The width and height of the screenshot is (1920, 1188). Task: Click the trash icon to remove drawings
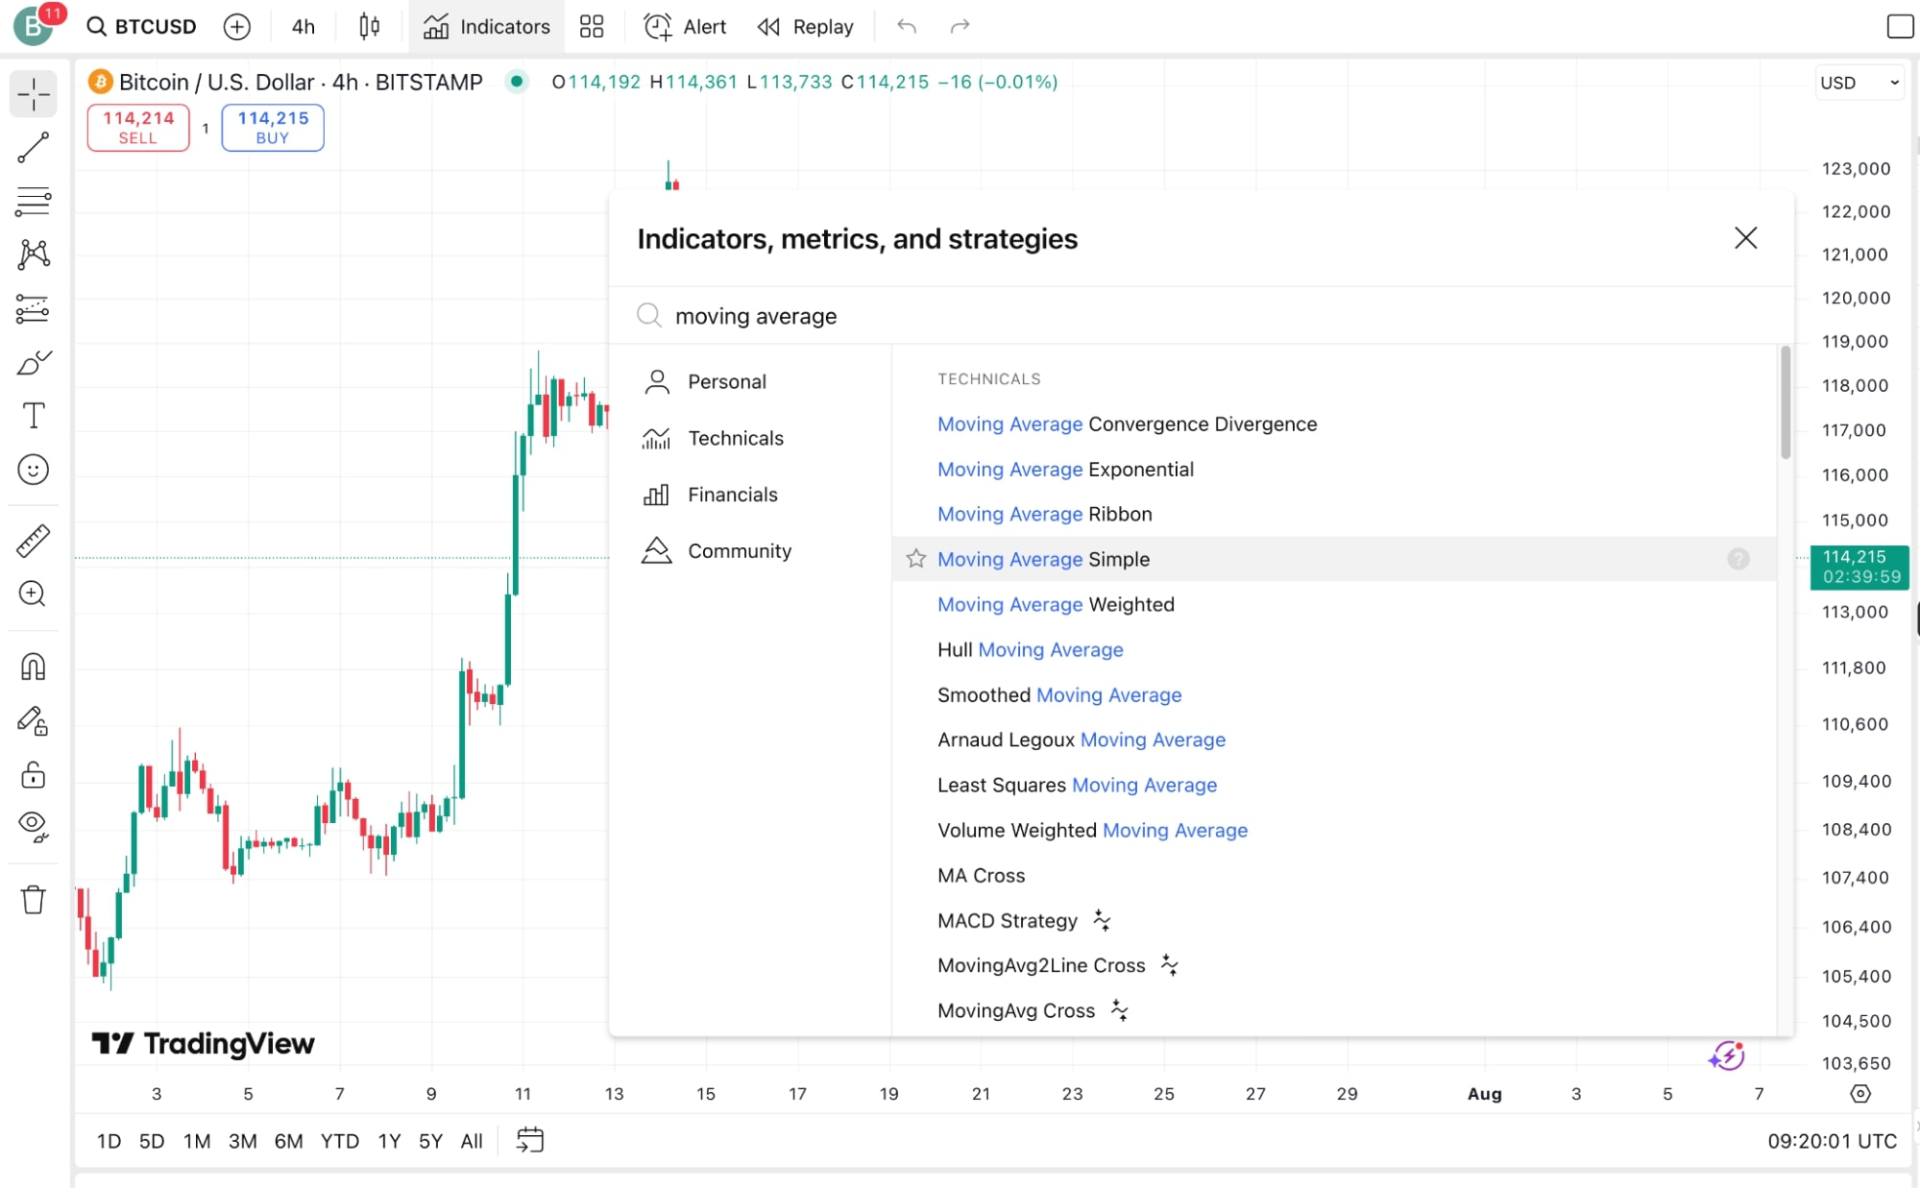[x=33, y=899]
